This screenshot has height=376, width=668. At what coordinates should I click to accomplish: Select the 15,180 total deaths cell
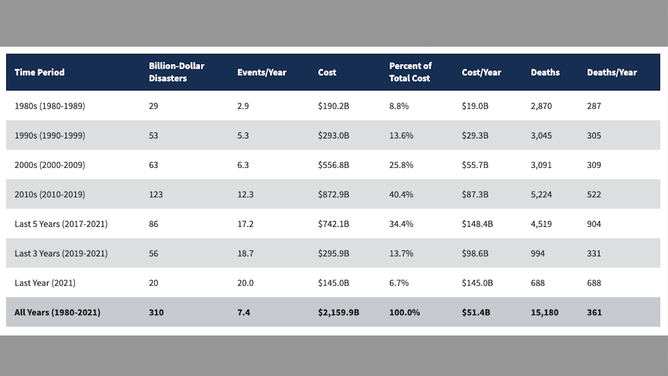544,312
